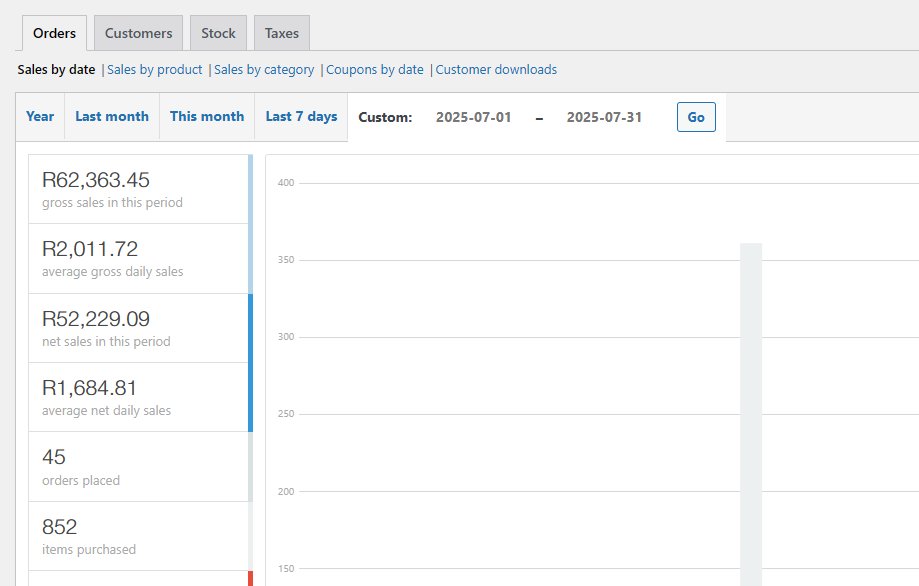Open the Orders report tab
This screenshot has height=586, width=919.
[54, 33]
